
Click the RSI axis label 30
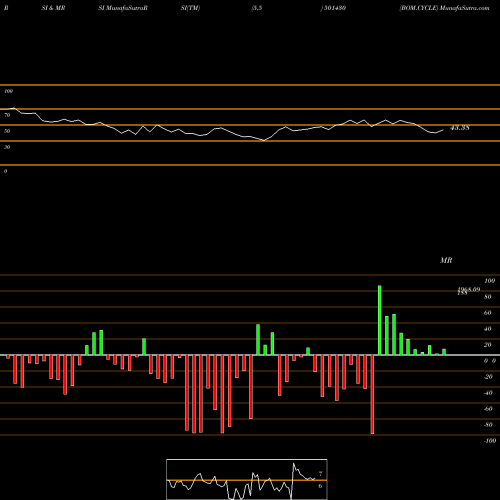click(7, 147)
